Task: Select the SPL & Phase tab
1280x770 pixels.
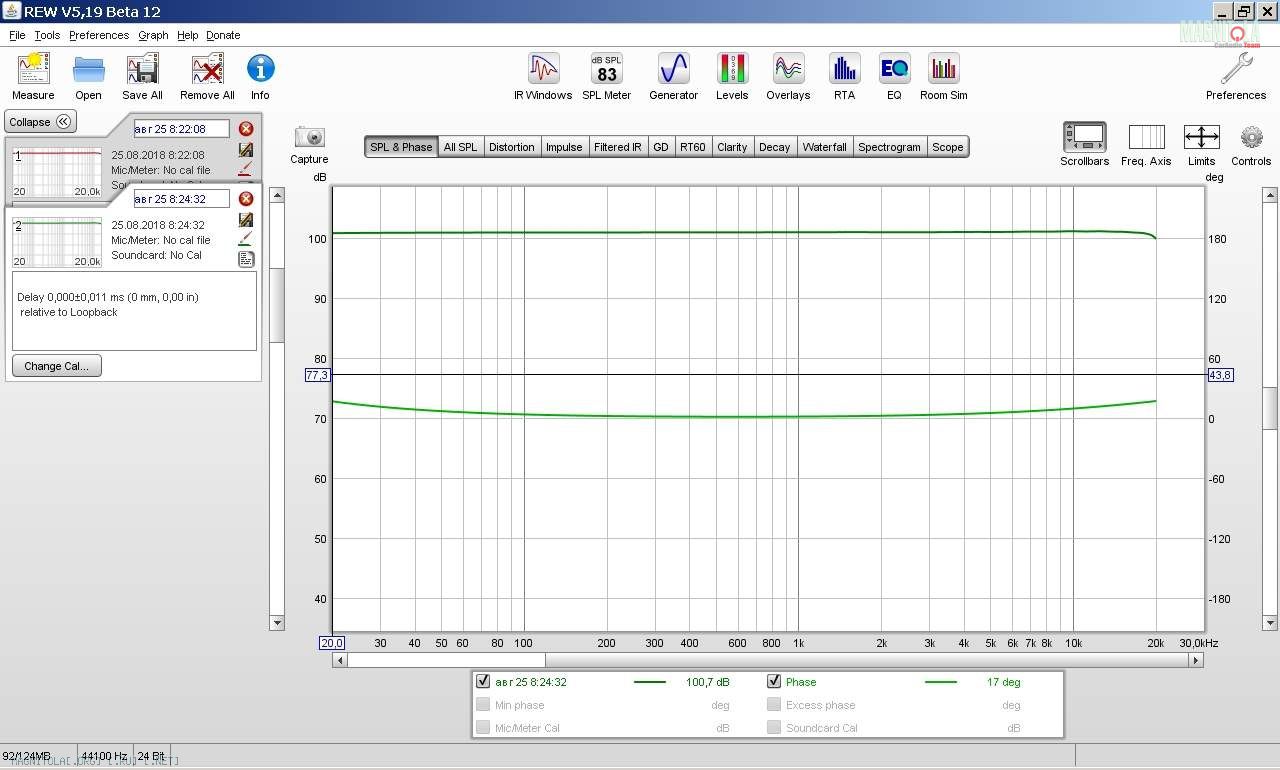Action: 401,147
